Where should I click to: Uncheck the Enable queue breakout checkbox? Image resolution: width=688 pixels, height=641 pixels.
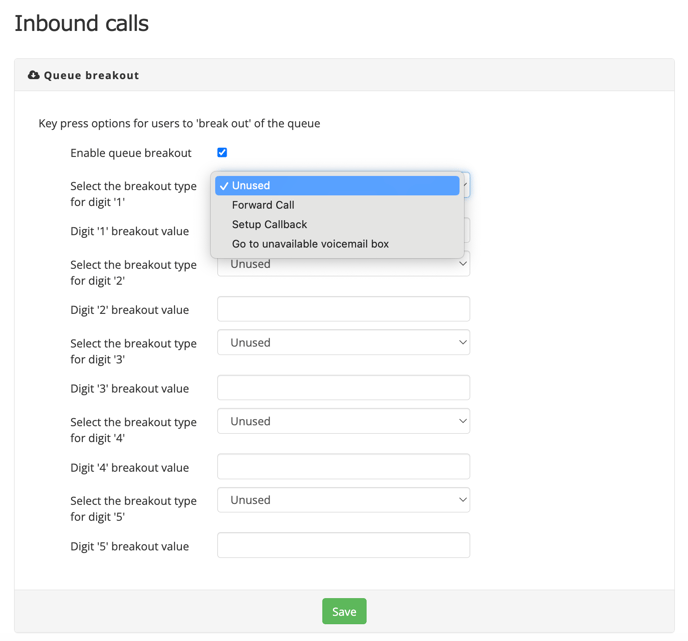click(x=222, y=152)
